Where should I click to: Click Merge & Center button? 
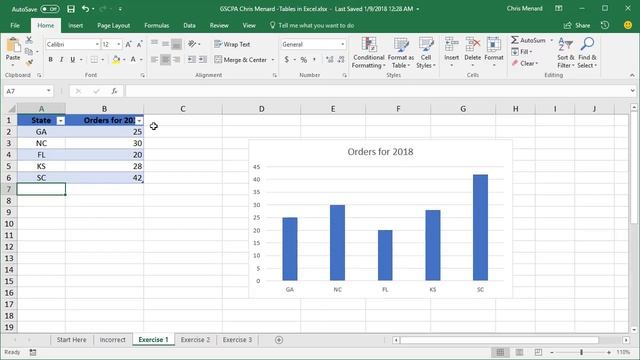click(240, 60)
